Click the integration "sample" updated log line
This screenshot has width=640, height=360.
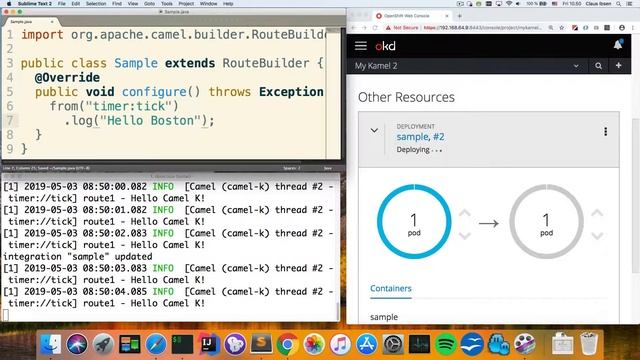(78, 257)
